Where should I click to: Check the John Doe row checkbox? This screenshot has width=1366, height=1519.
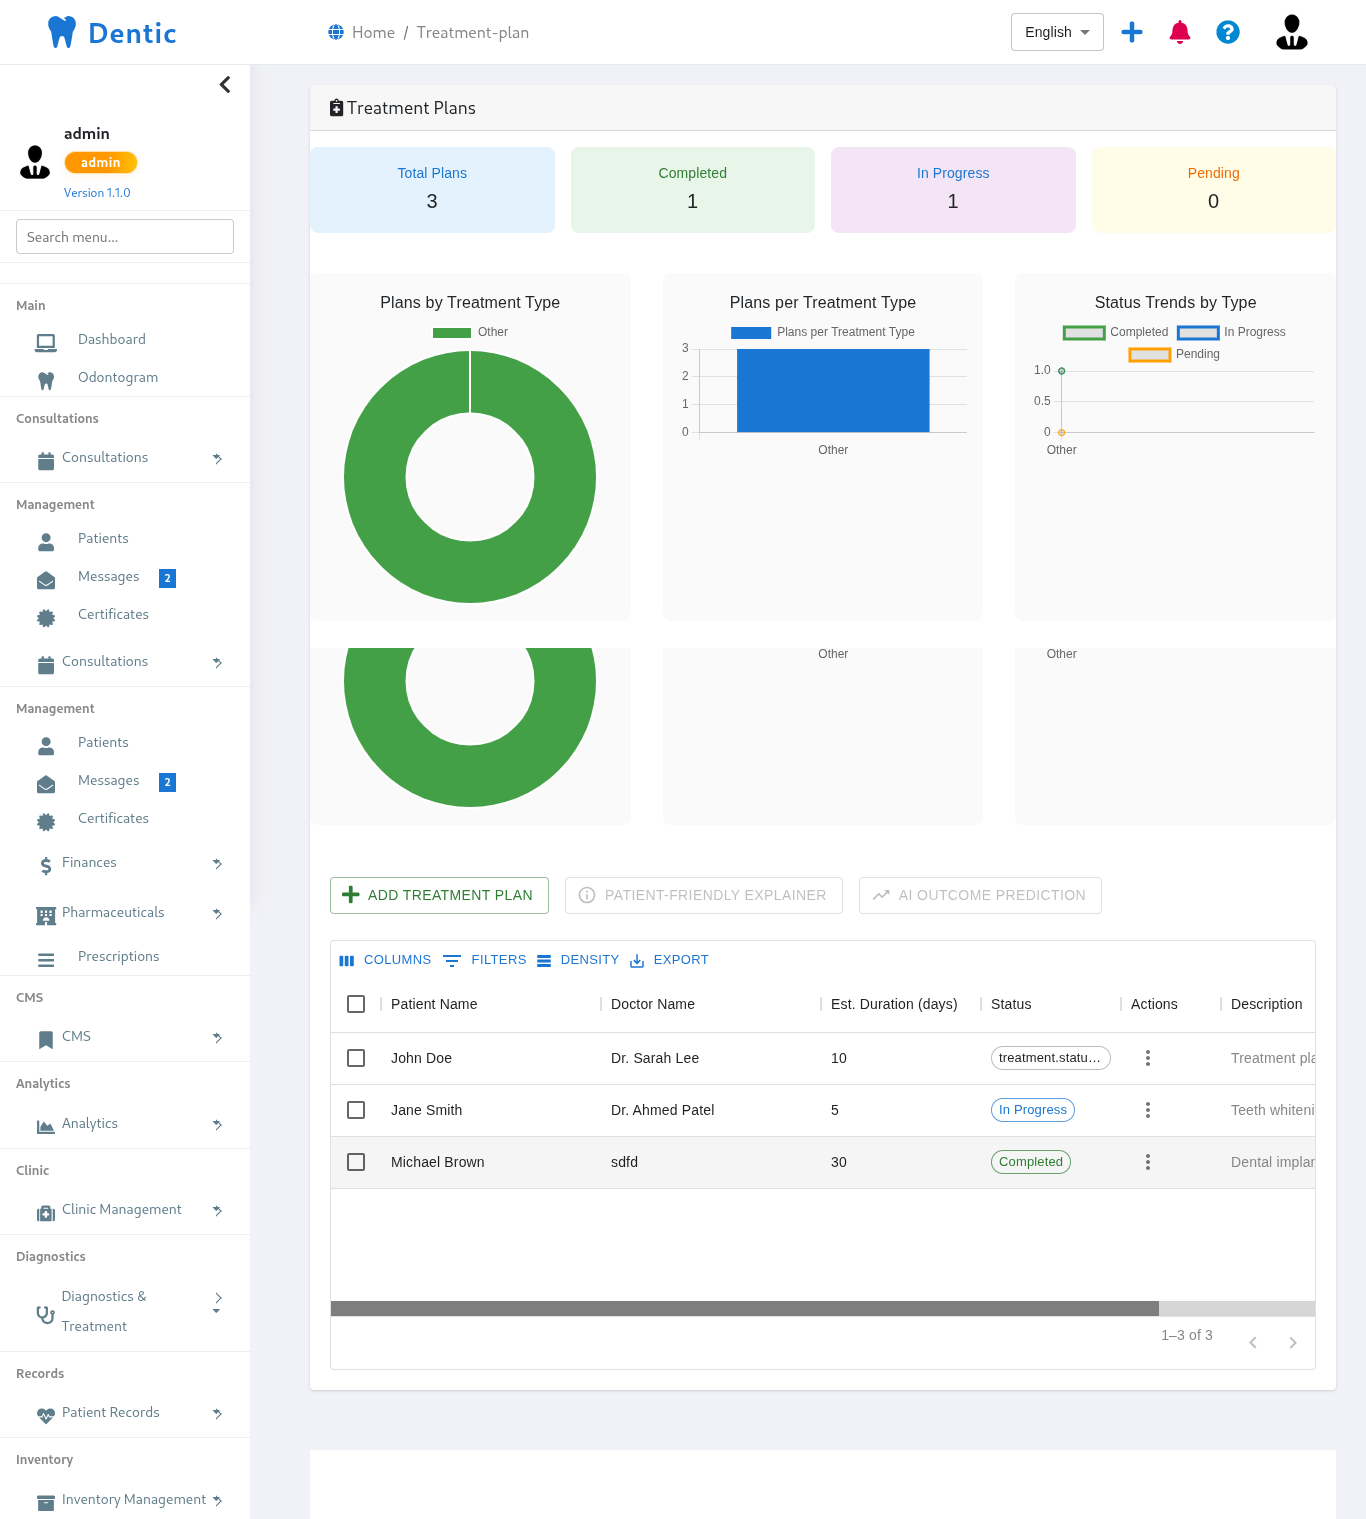pos(356,1058)
